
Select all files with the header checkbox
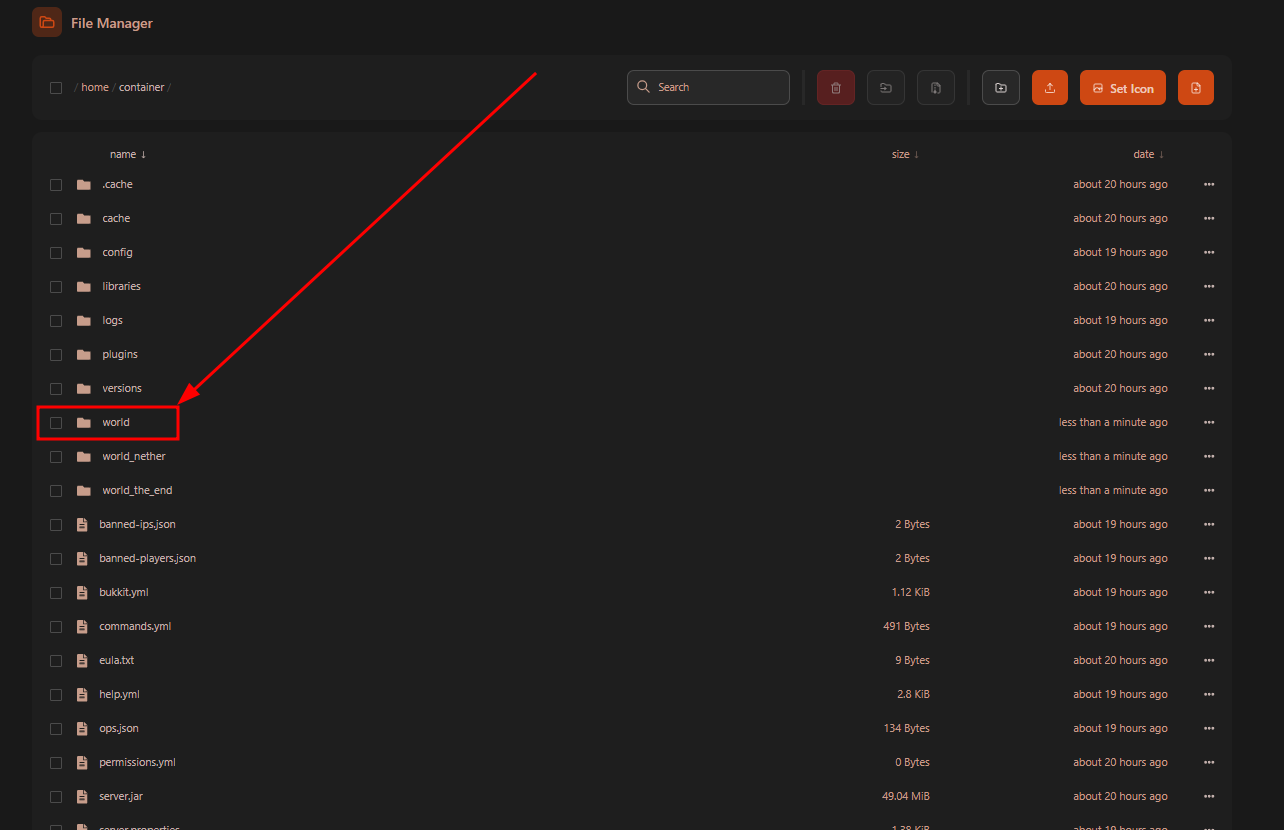[56, 88]
